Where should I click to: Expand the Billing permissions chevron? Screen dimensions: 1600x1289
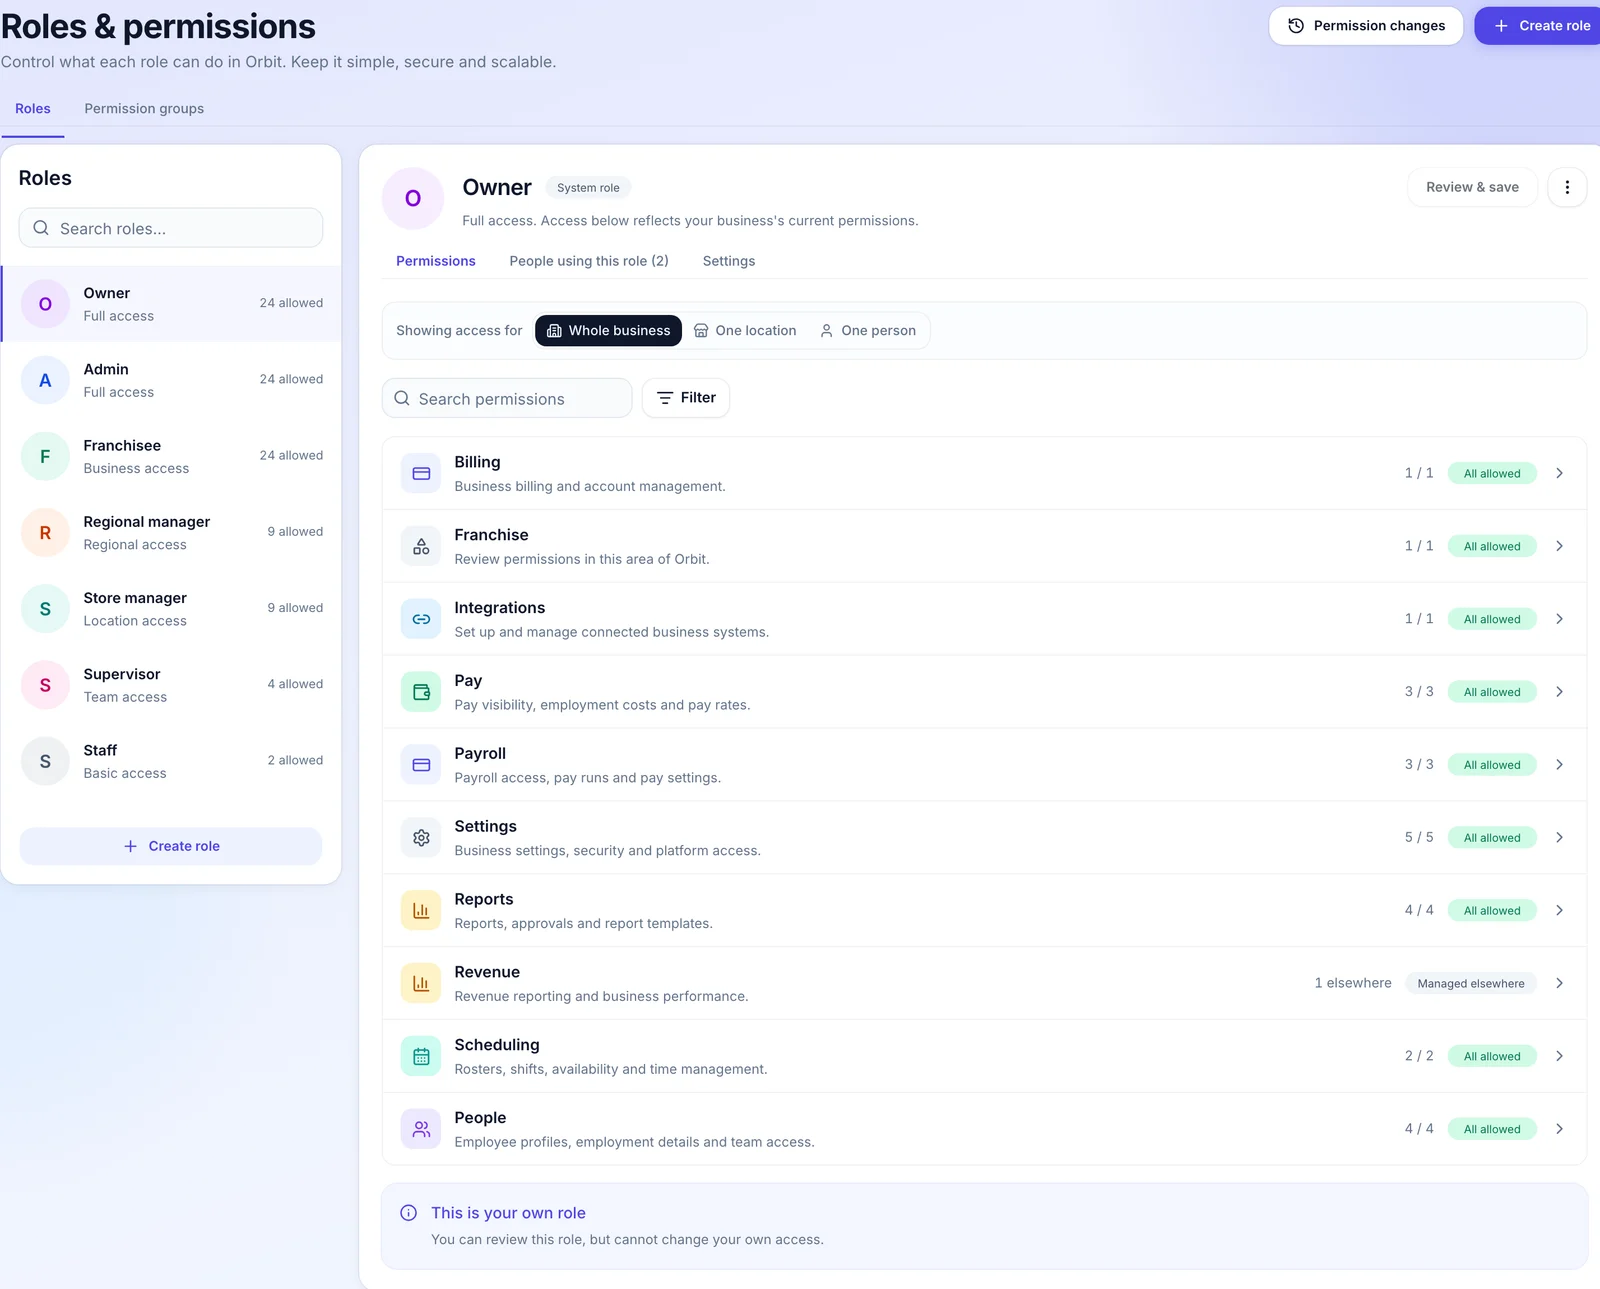(x=1559, y=473)
